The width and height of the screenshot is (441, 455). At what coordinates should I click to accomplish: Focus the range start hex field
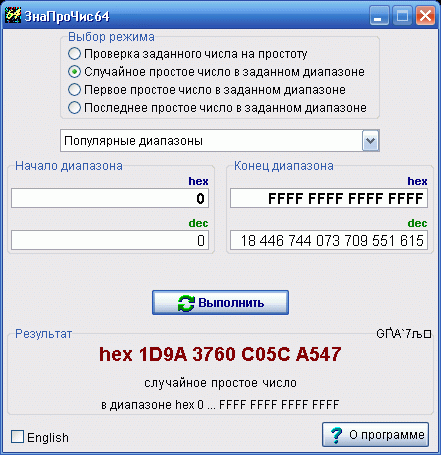click(110, 198)
